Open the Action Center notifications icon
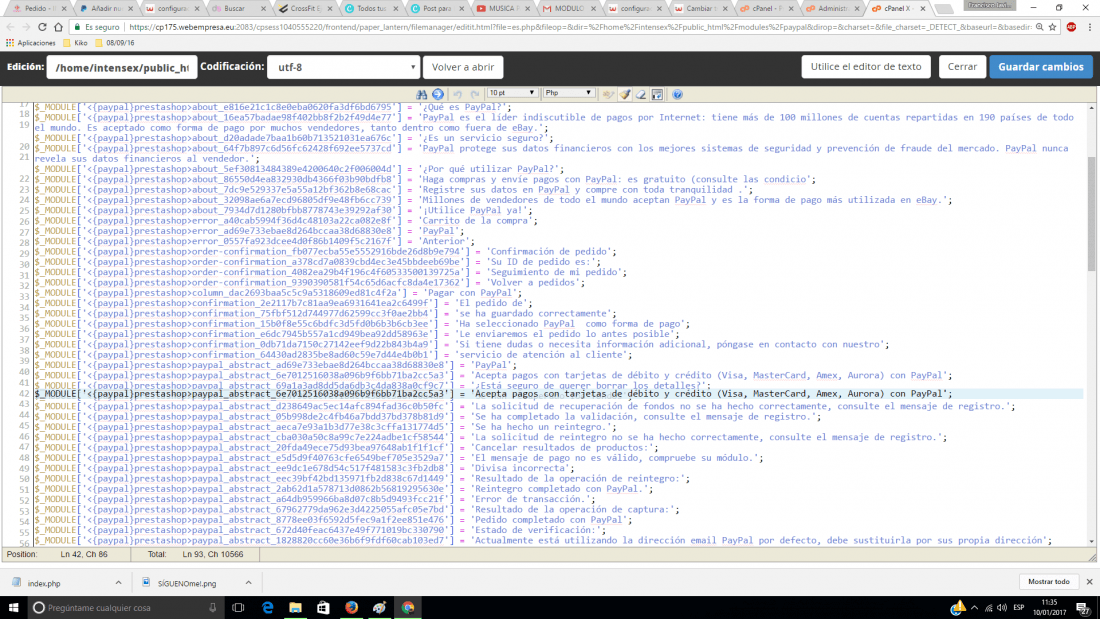Screen dimensions: 1100x619 click(x=1084, y=608)
